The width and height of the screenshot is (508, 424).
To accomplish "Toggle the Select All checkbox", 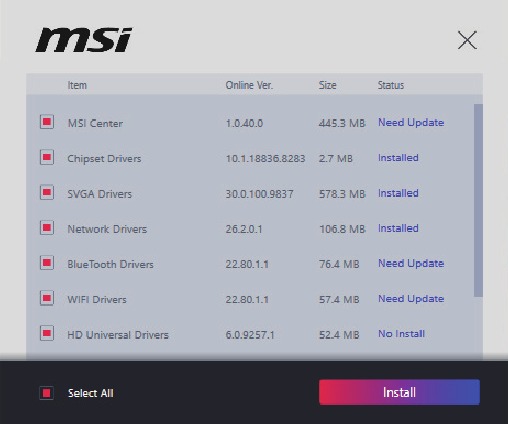I will [46, 393].
